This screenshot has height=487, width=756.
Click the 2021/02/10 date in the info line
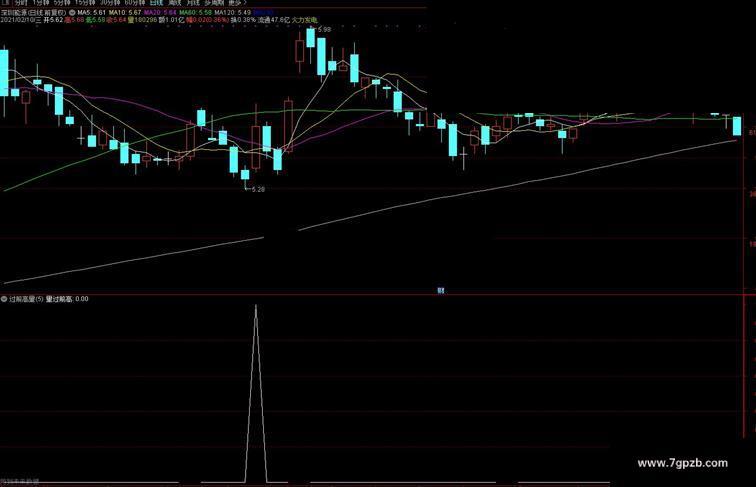click(x=18, y=20)
